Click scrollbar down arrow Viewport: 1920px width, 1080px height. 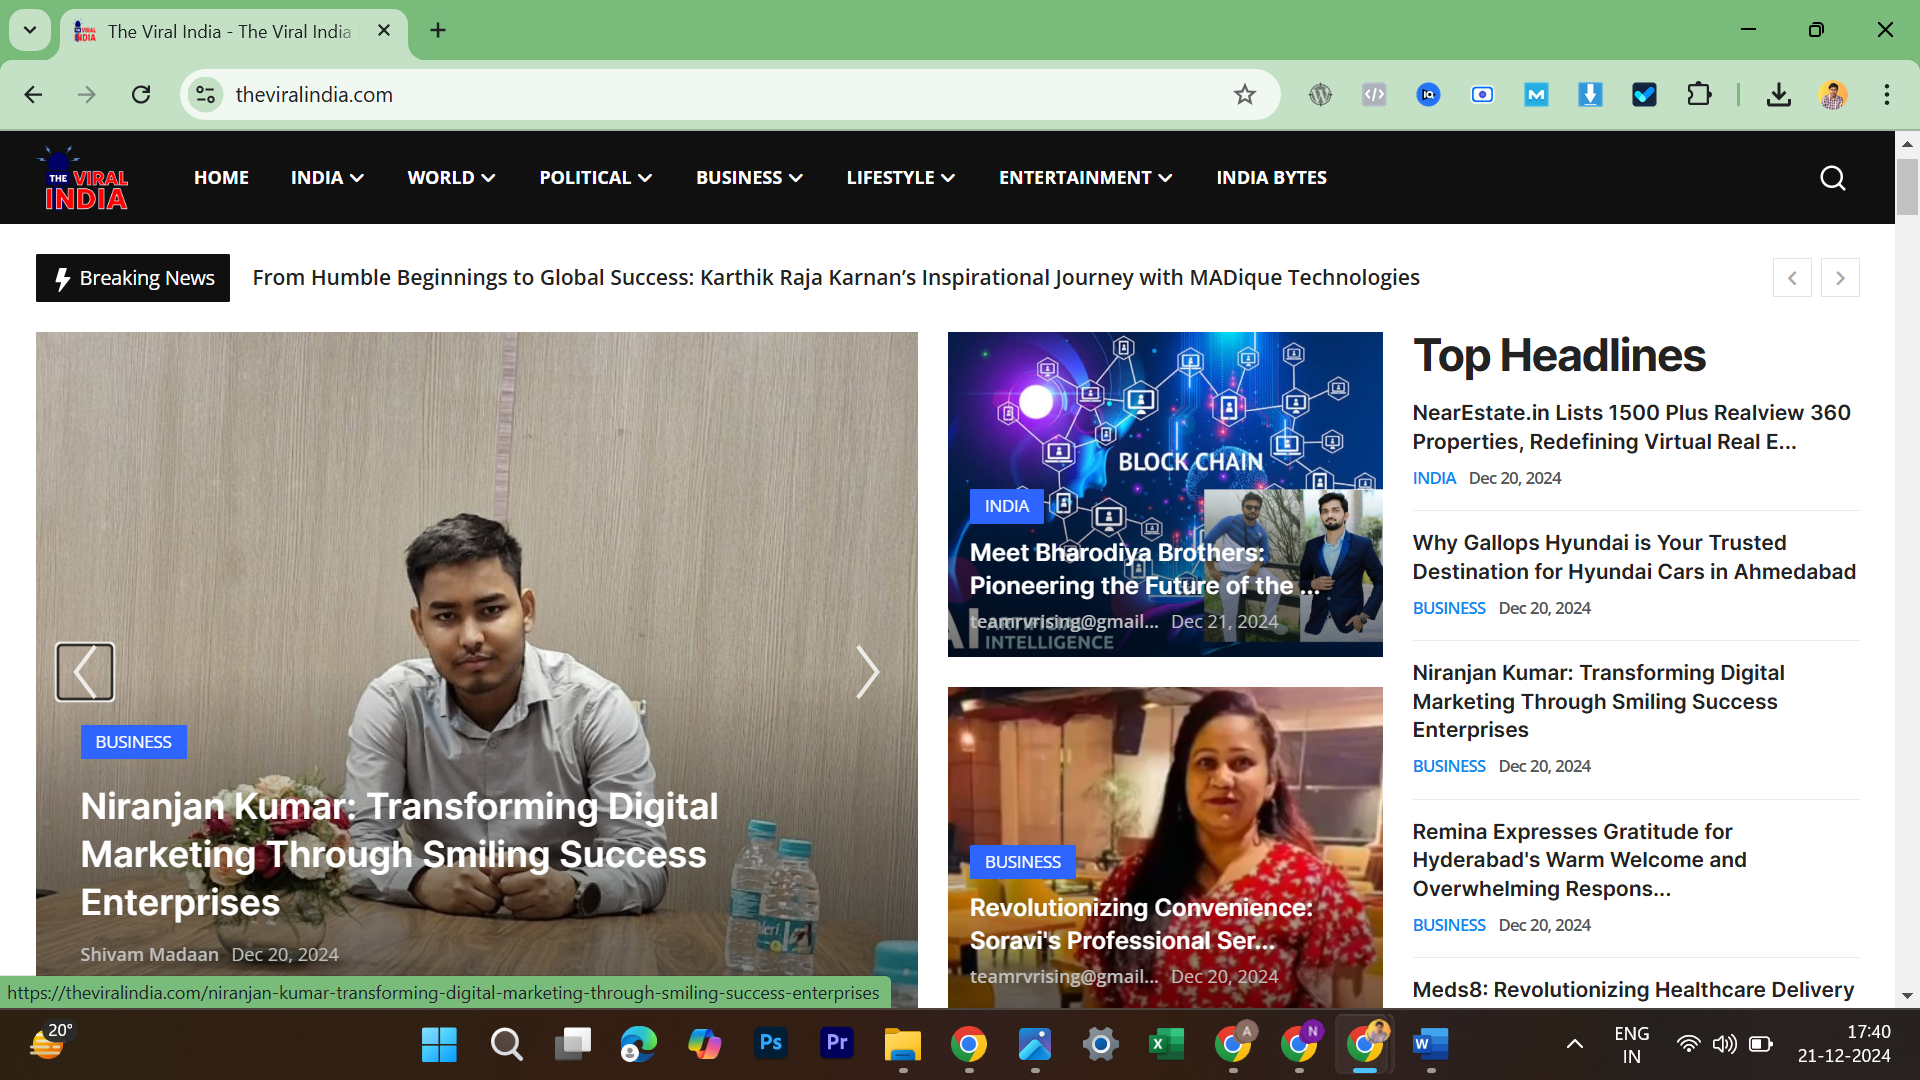(x=1907, y=996)
